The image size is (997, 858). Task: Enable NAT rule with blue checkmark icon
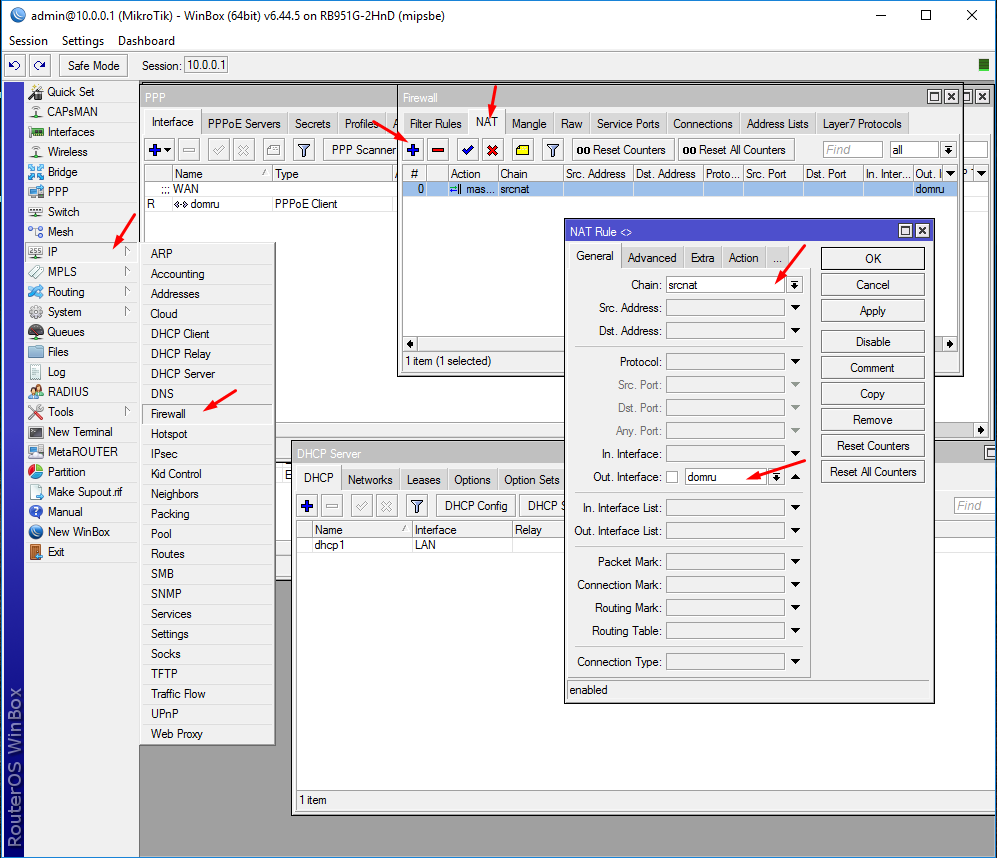point(468,150)
